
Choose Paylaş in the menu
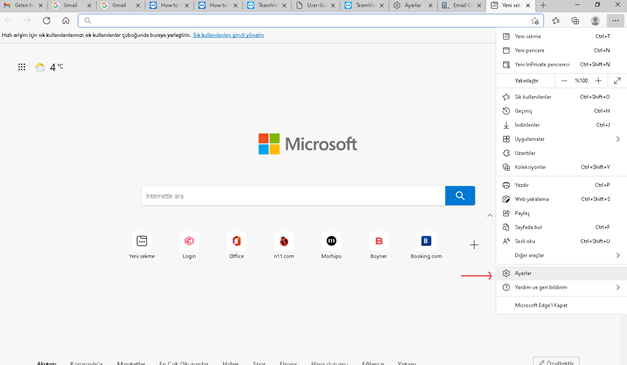pos(561,213)
